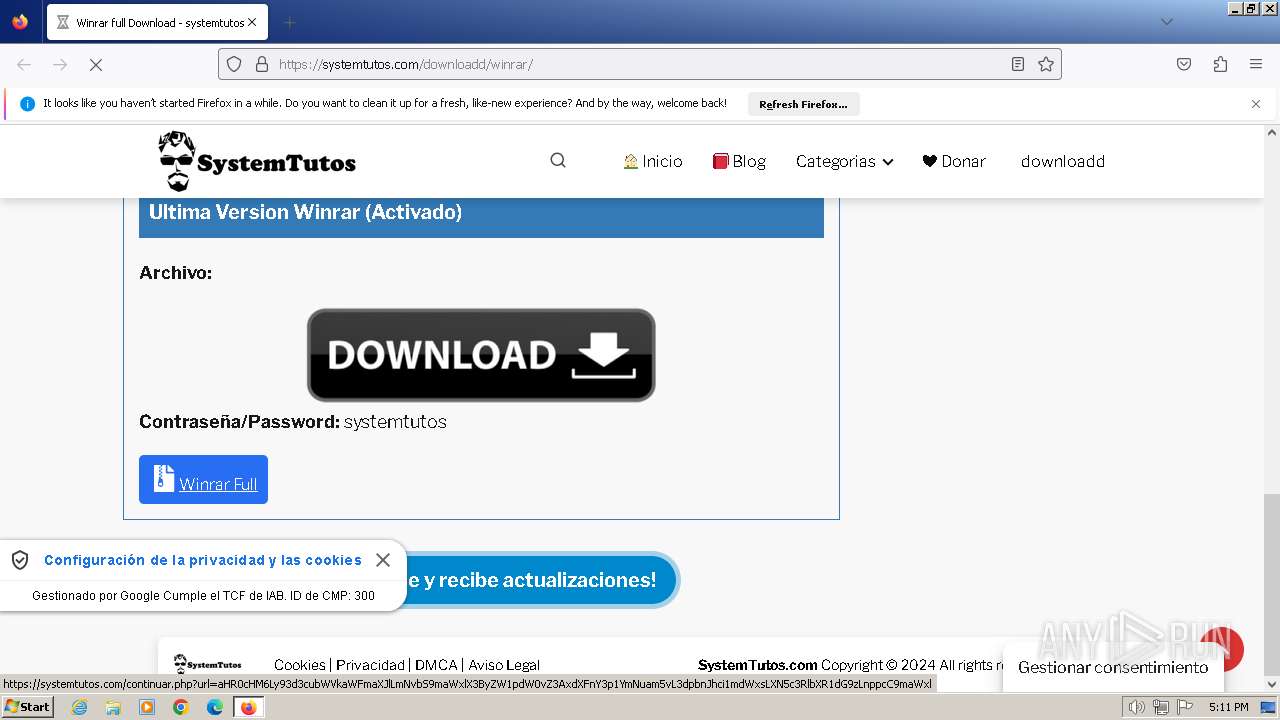
Task: Open Action Center flag icon
Action: 1183,707
